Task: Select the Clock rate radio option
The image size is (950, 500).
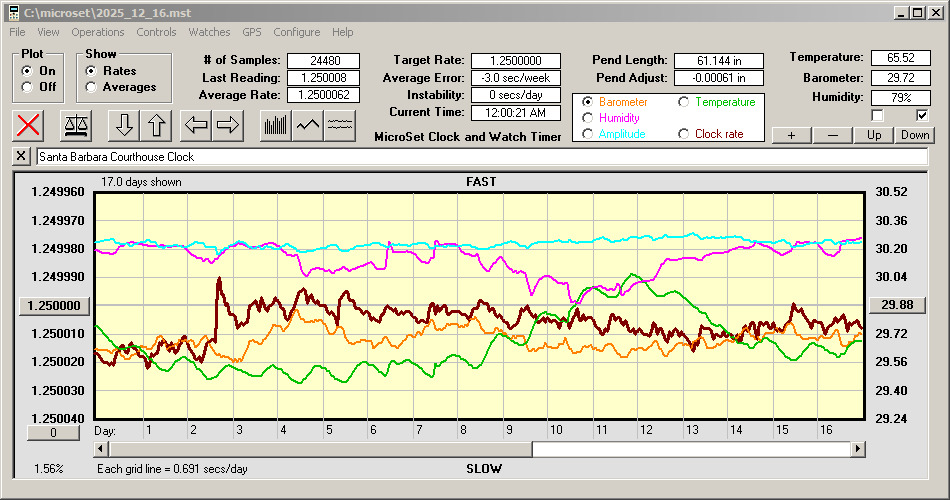Action: click(x=685, y=134)
